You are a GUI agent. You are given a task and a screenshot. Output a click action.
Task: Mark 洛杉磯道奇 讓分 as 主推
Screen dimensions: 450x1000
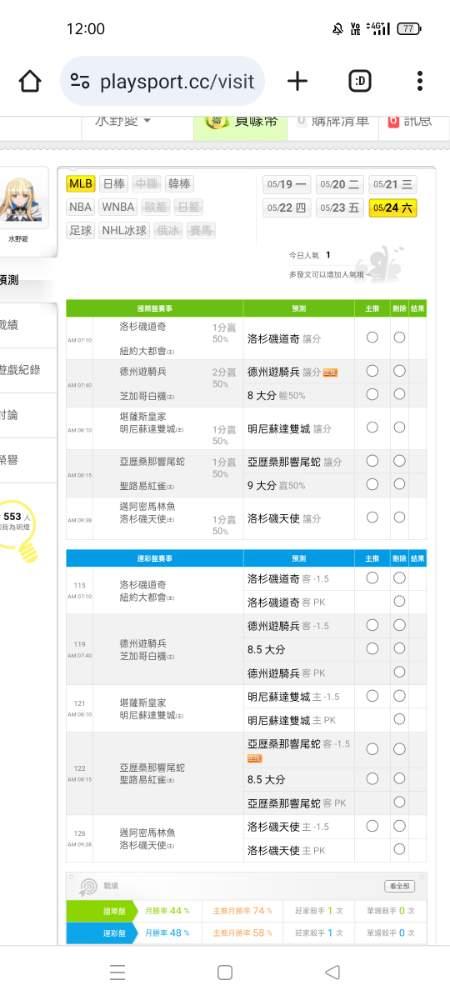click(372, 337)
